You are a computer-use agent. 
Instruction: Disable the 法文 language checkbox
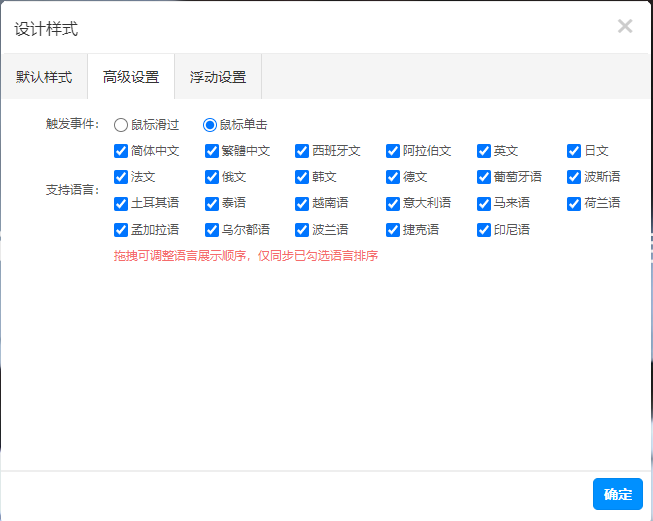tap(121, 177)
